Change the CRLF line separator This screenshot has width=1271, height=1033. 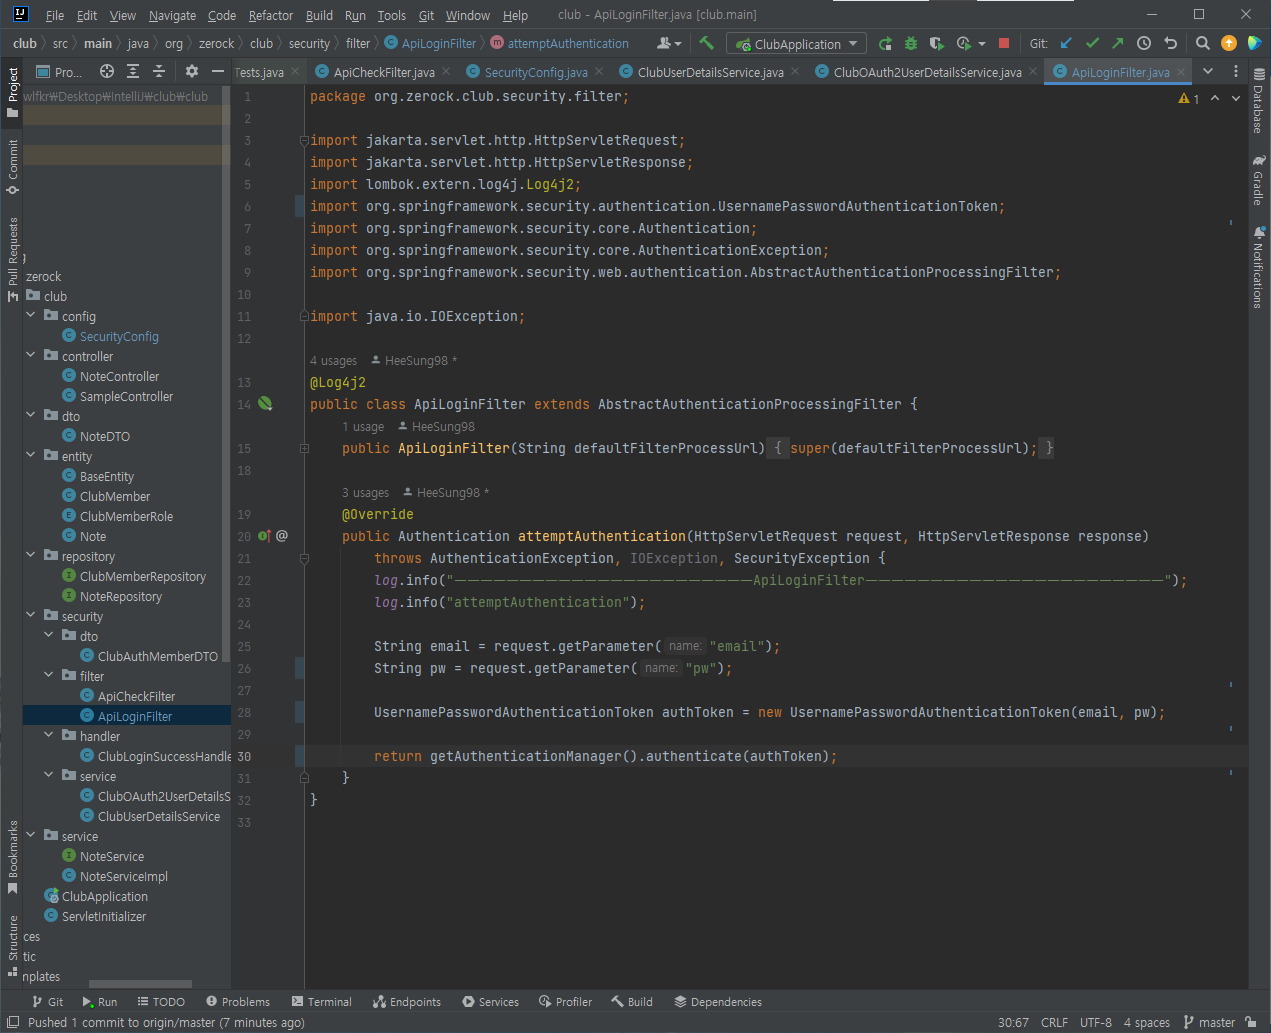tap(1054, 1022)
